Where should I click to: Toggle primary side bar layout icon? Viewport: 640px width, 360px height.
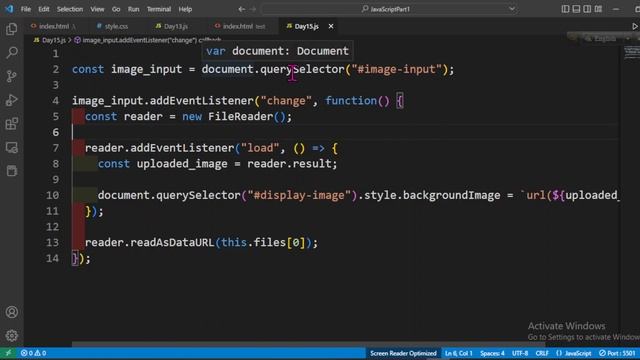coord(565,9)
